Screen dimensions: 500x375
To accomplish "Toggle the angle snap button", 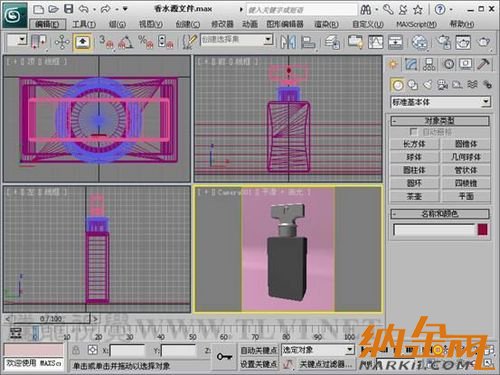I will coord(126,42).
